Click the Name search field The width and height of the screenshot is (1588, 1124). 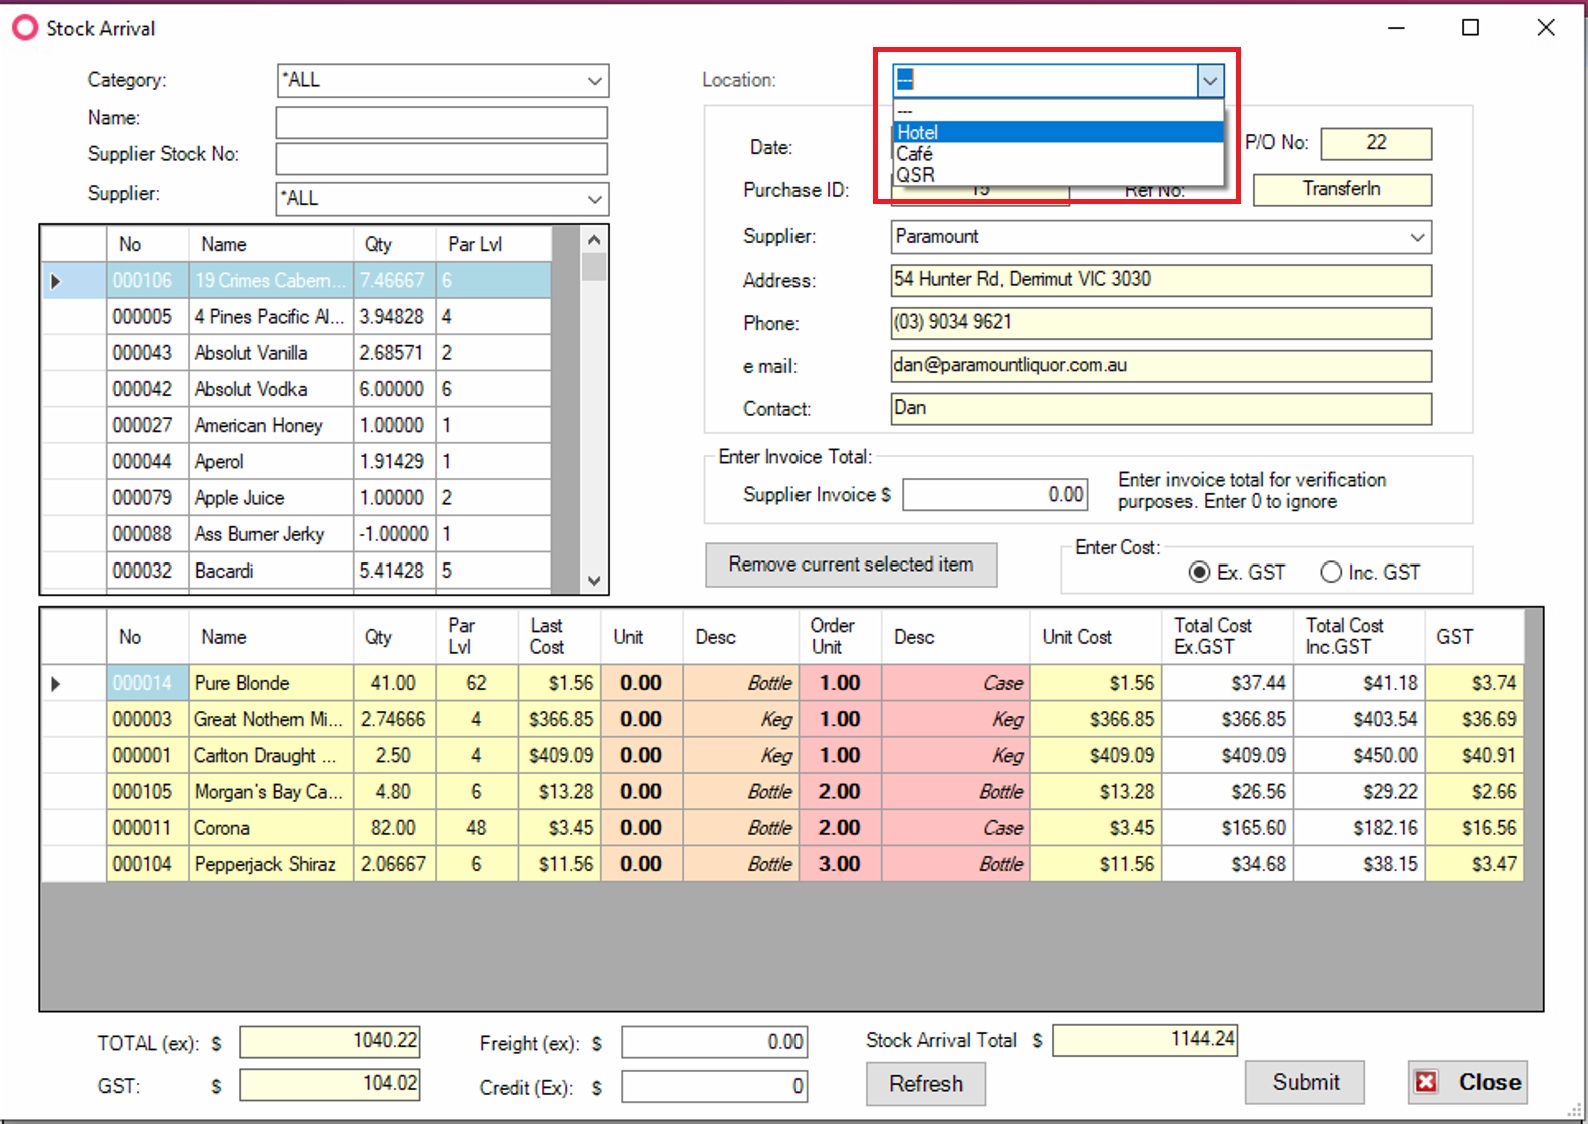pyautogui.click(x=441, y=122)
